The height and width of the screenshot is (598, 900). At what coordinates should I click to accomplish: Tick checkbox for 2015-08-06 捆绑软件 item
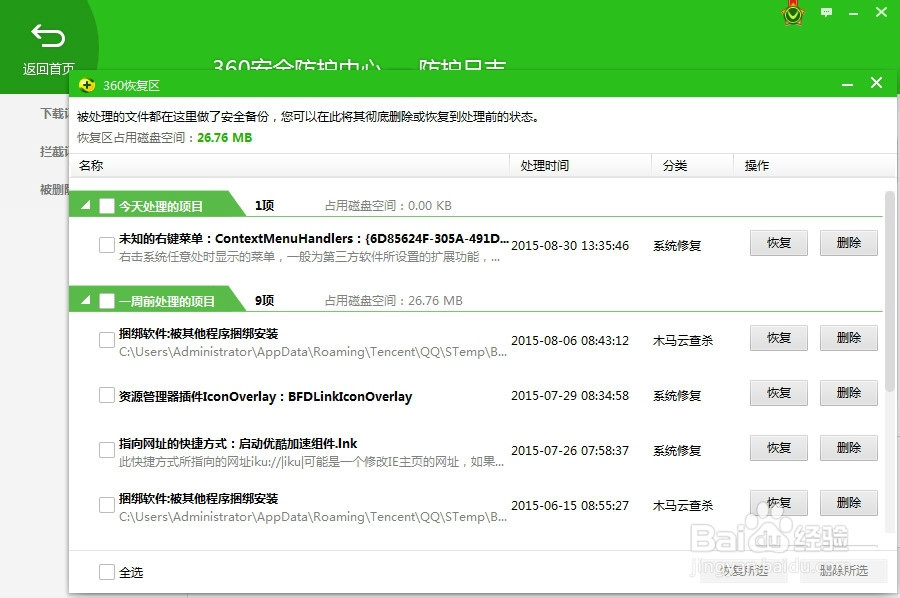[x=107, y=340]
